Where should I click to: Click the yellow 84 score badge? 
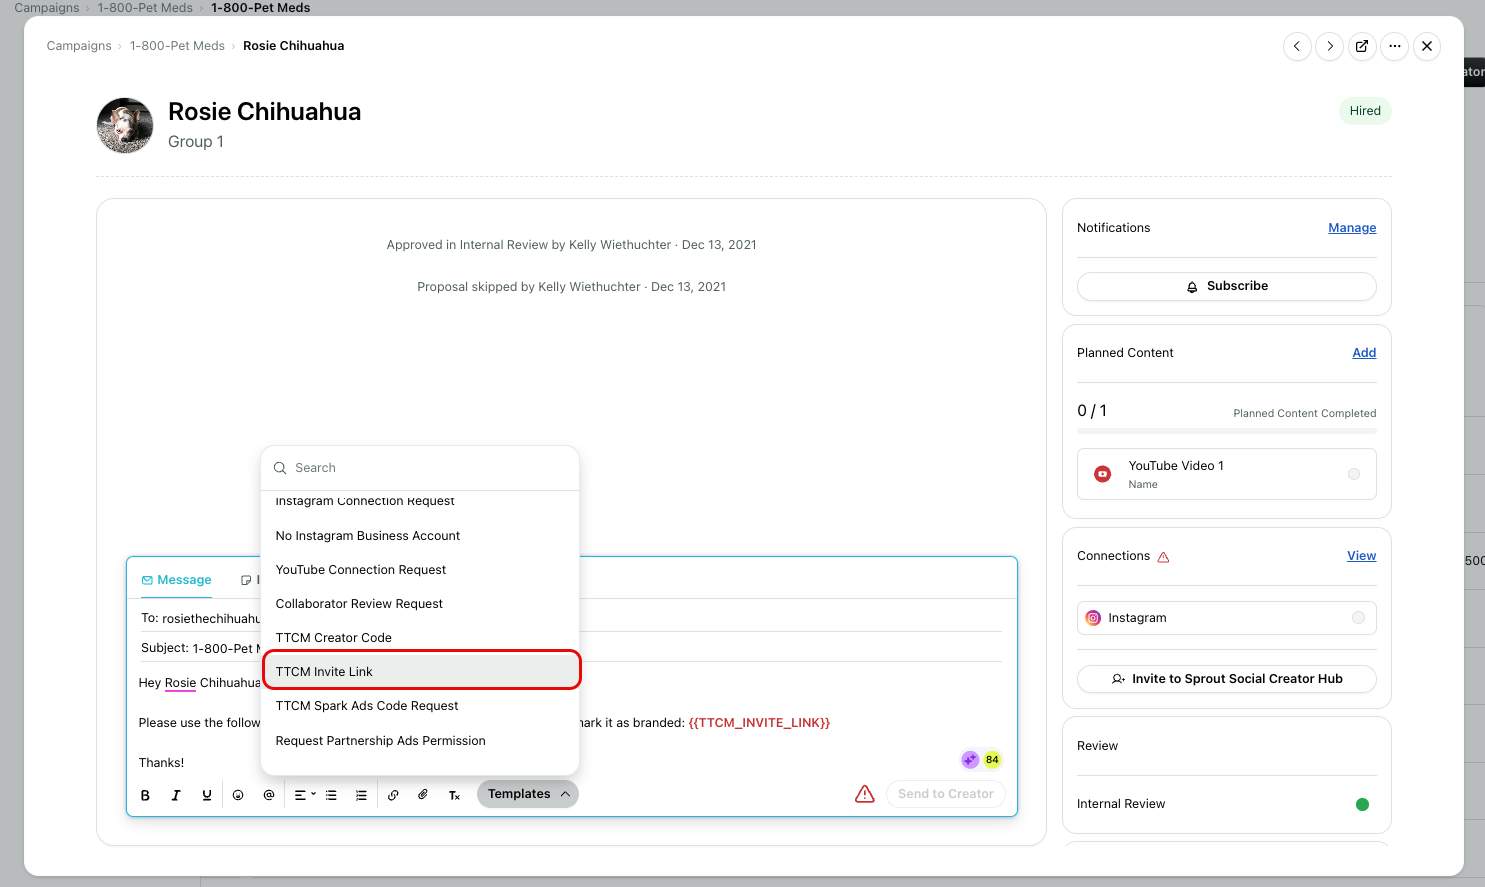pyautogui.click(x=992, y=760)
